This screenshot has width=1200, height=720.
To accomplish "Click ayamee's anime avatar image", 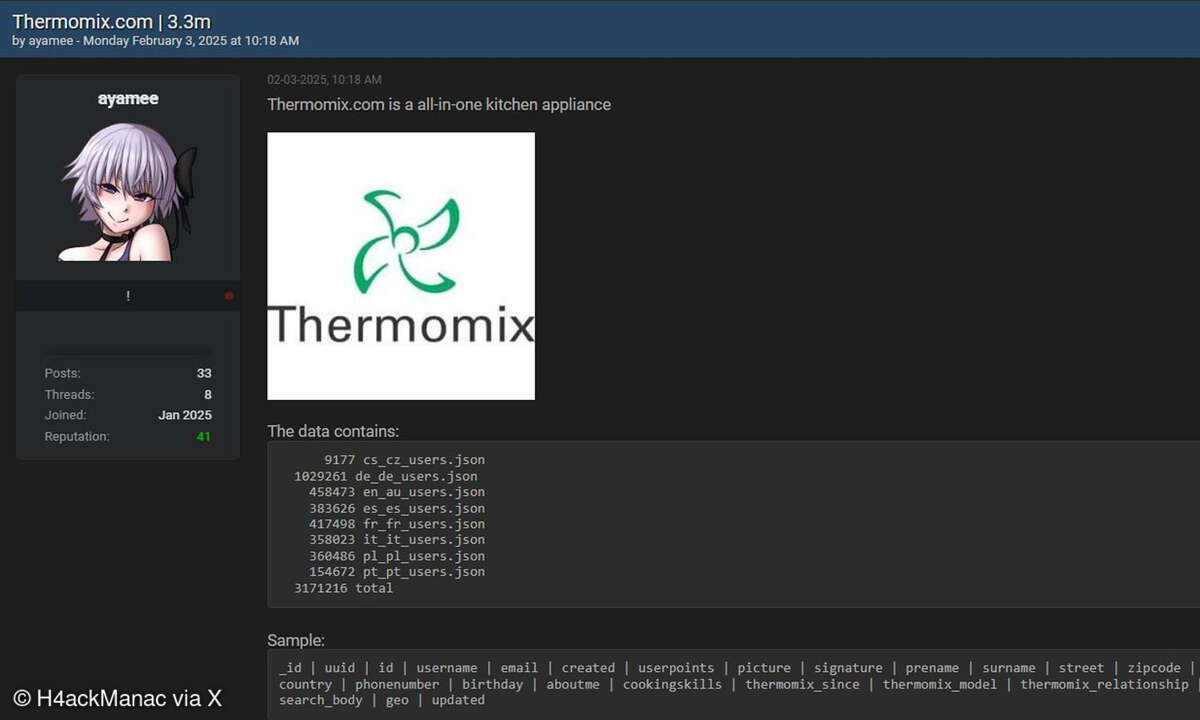I will pos(128,191).
